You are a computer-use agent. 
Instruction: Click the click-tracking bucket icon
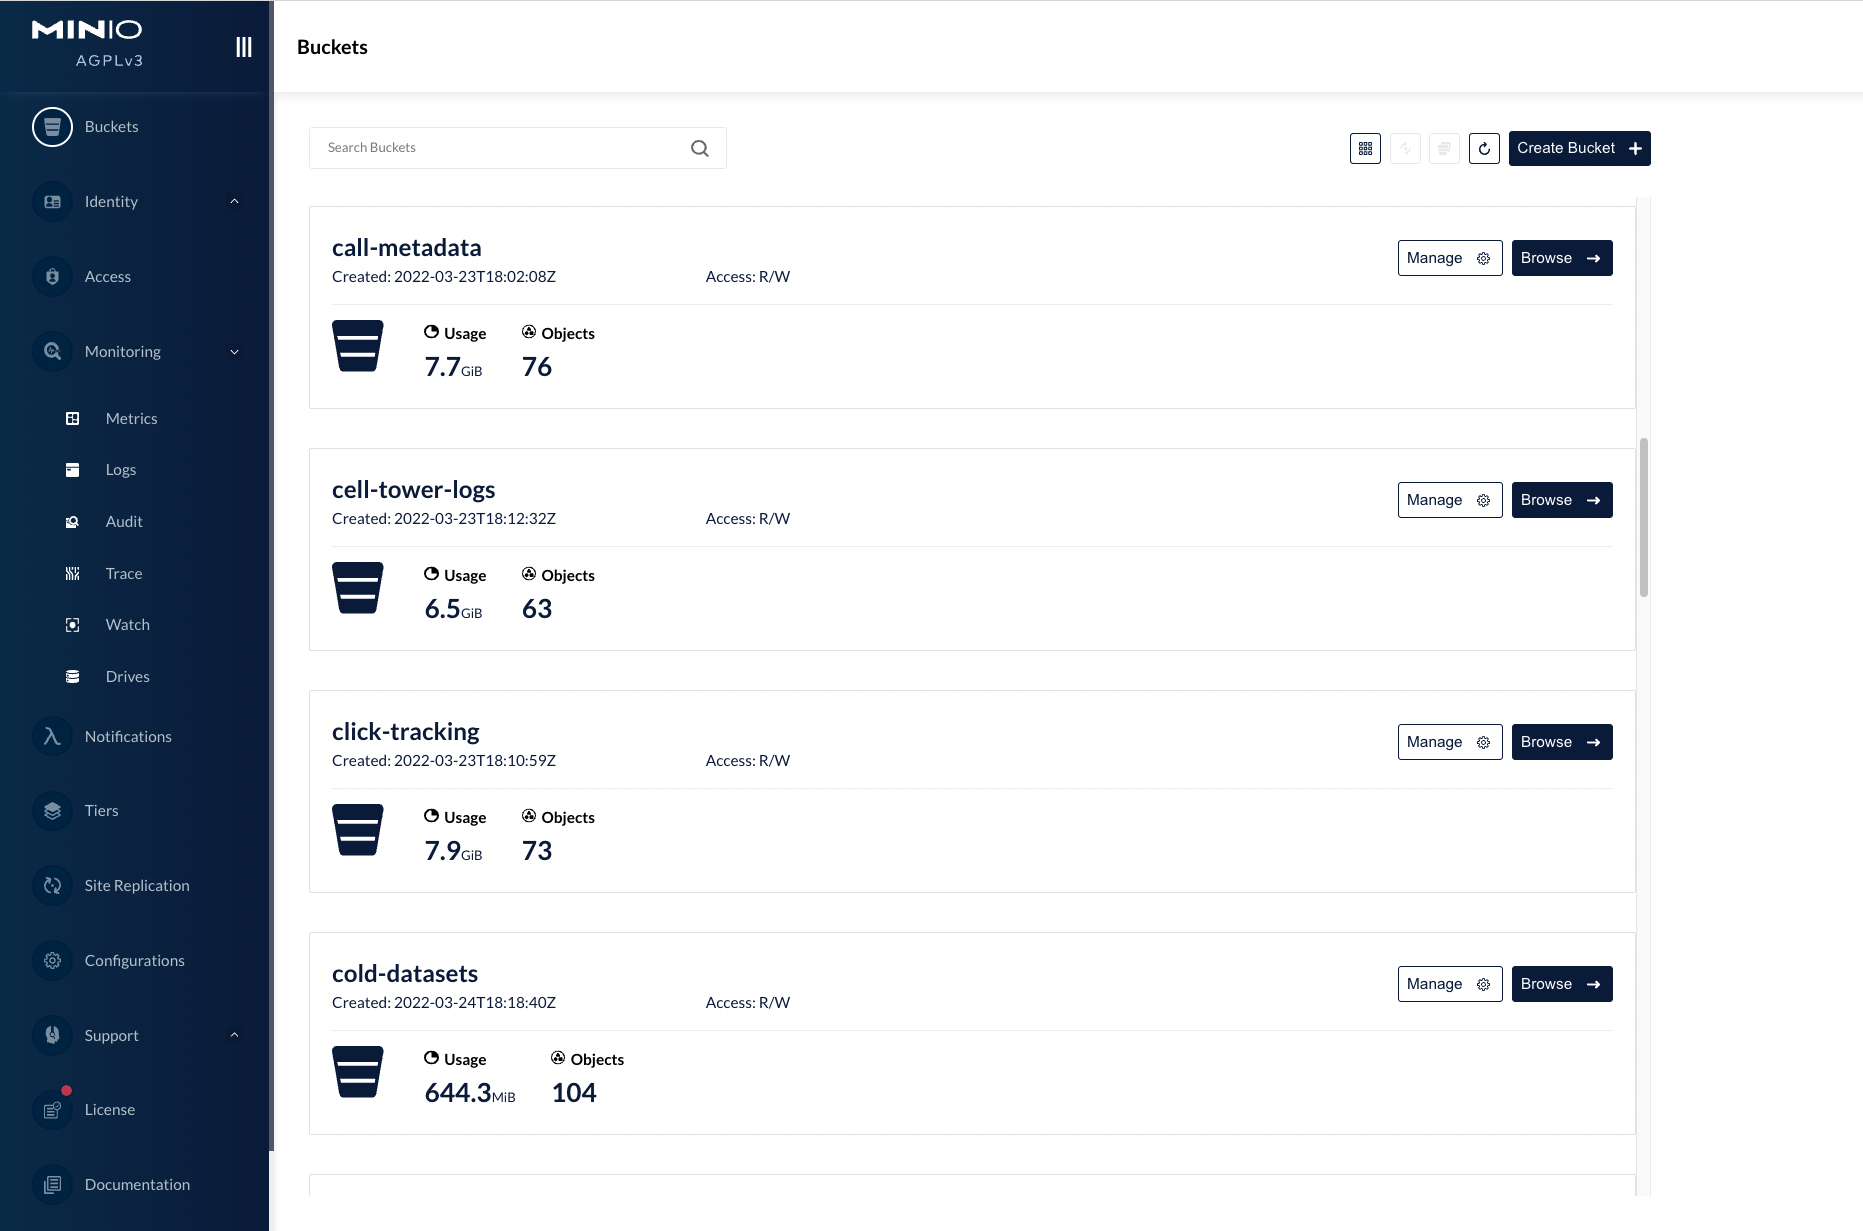(358, 830)
